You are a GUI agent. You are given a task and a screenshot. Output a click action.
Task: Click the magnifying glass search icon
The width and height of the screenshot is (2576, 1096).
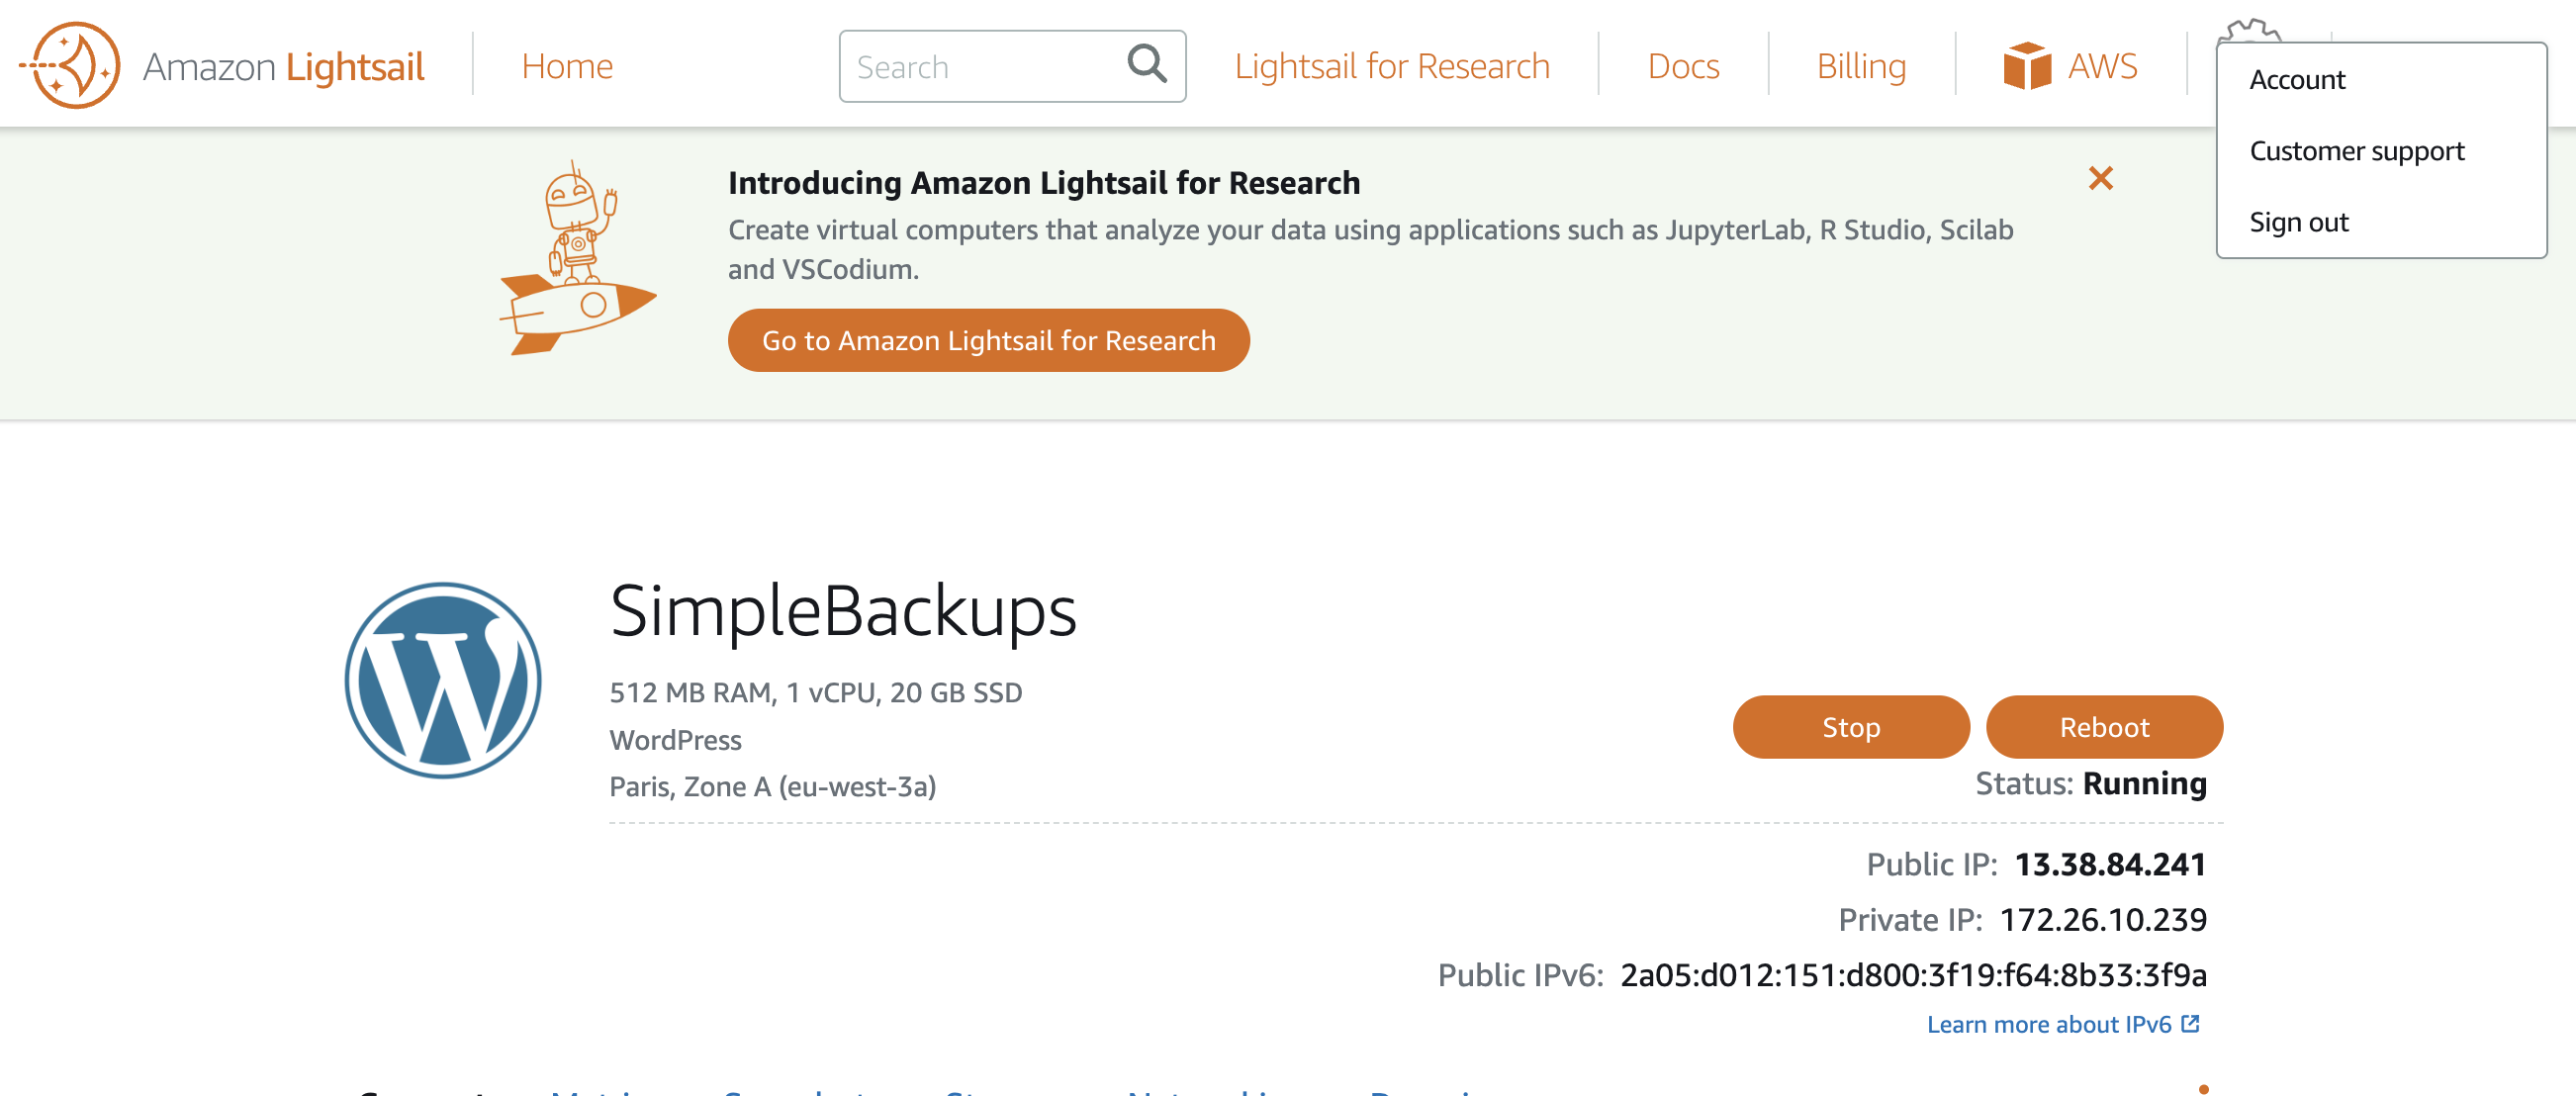[1146, 65]
